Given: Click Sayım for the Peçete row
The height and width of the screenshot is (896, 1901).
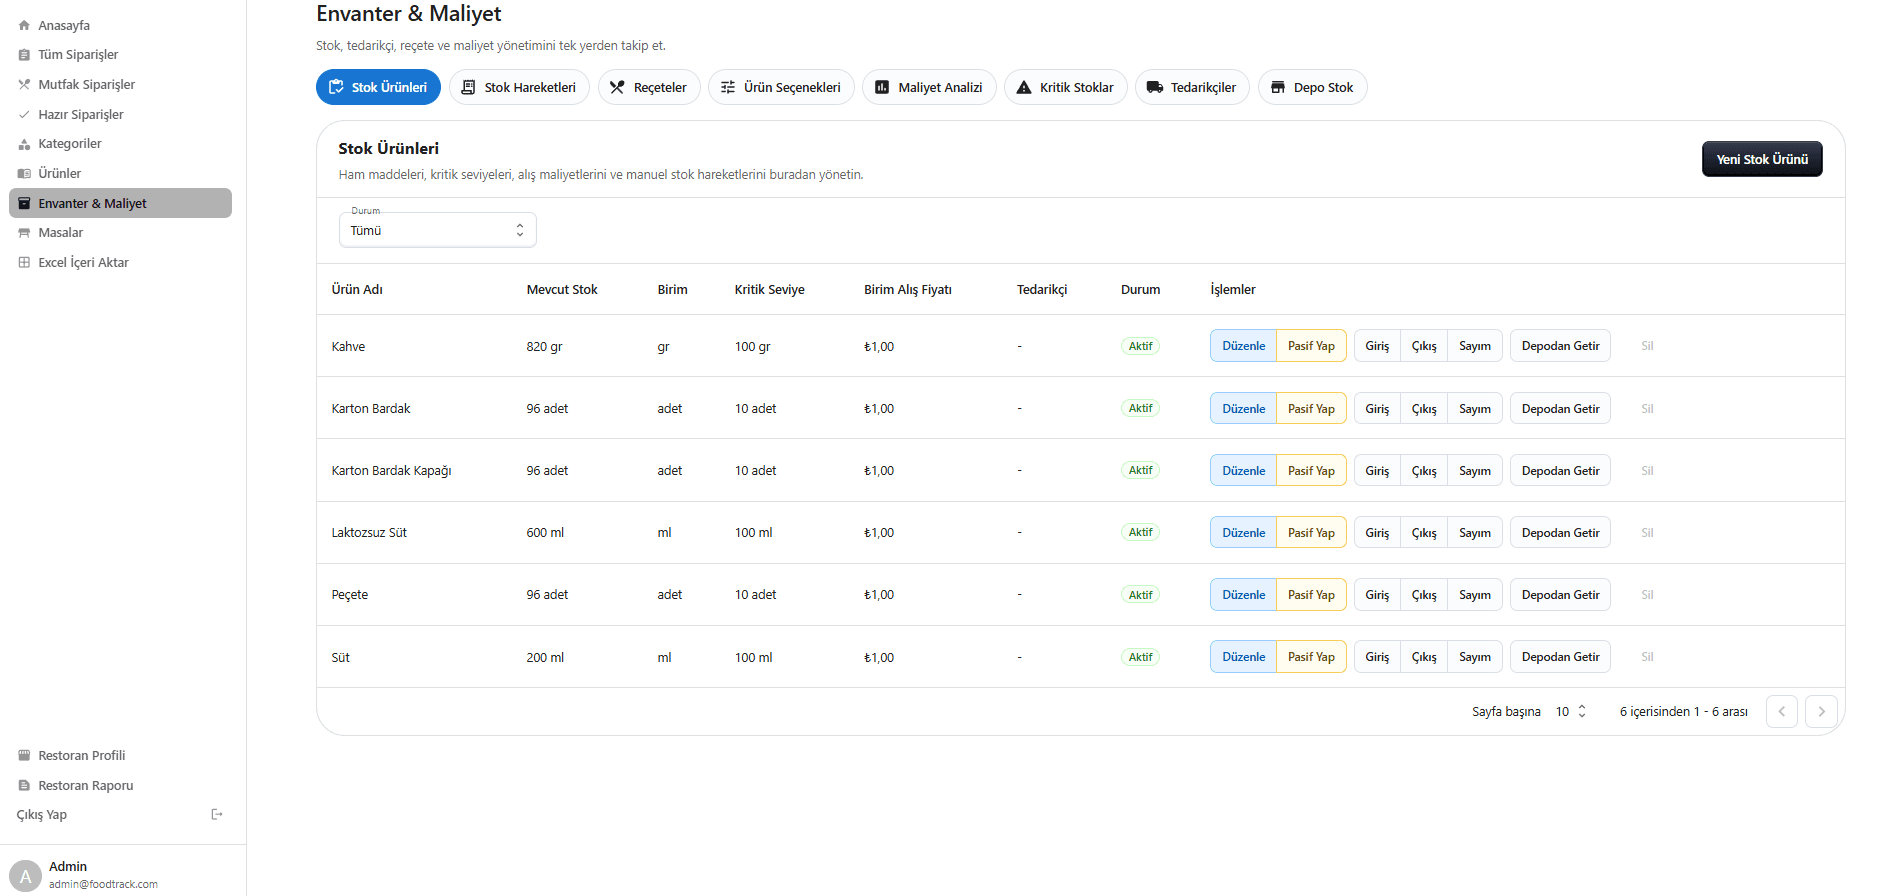Looking at the screenshot, I should tap(1475, 595).
